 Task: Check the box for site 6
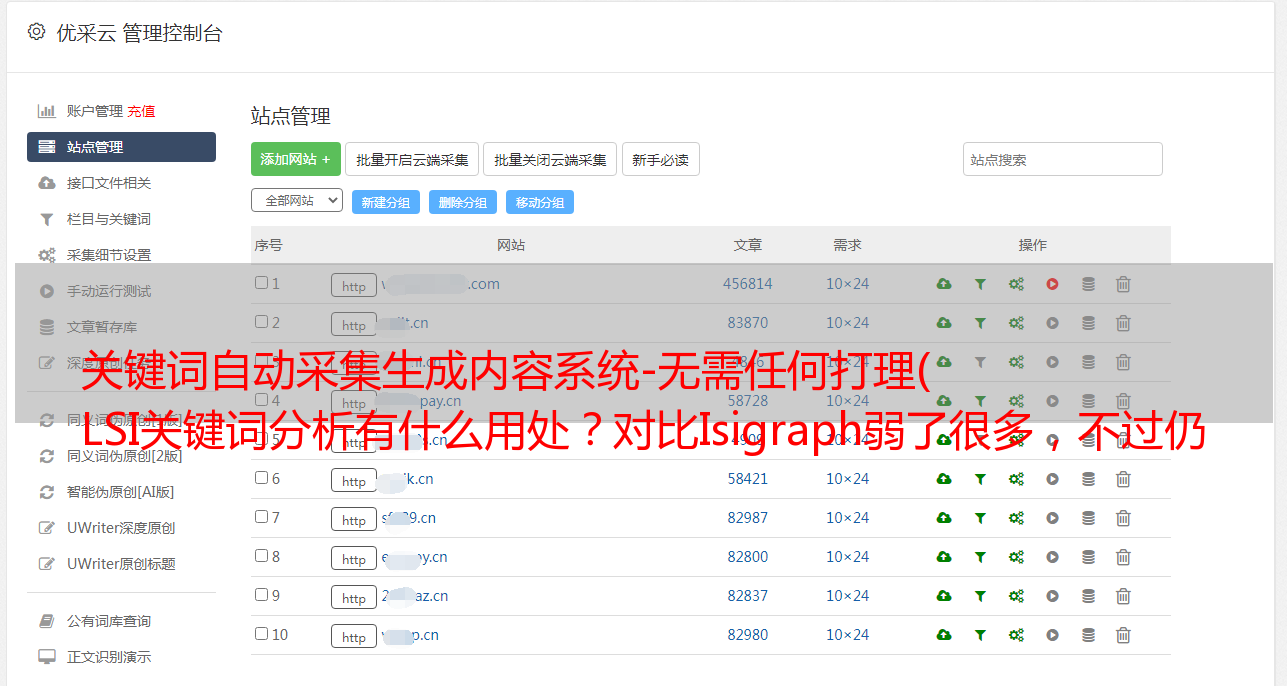pos(261,478)
